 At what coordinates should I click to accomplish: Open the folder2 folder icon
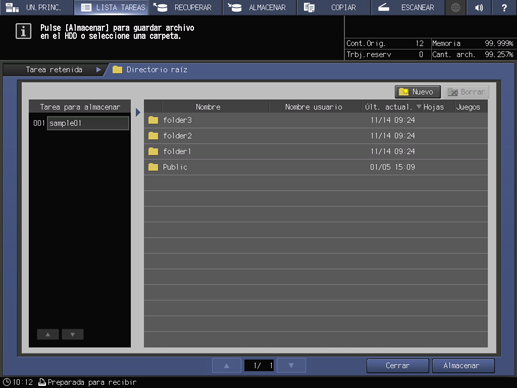pos(153,136)
